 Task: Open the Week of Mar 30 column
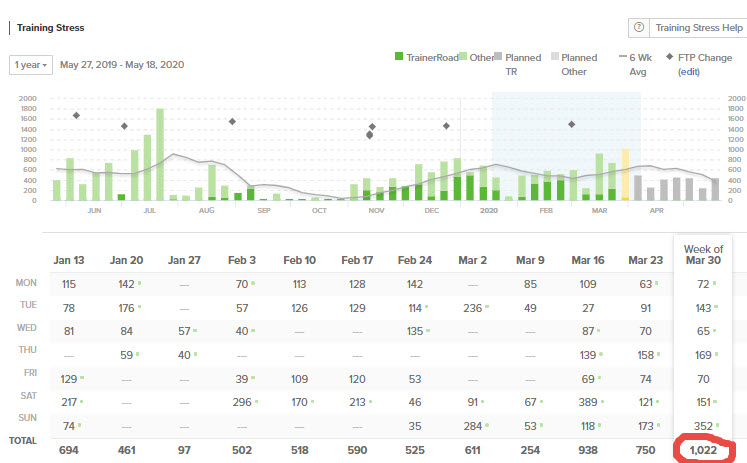(x=703, y=254)
